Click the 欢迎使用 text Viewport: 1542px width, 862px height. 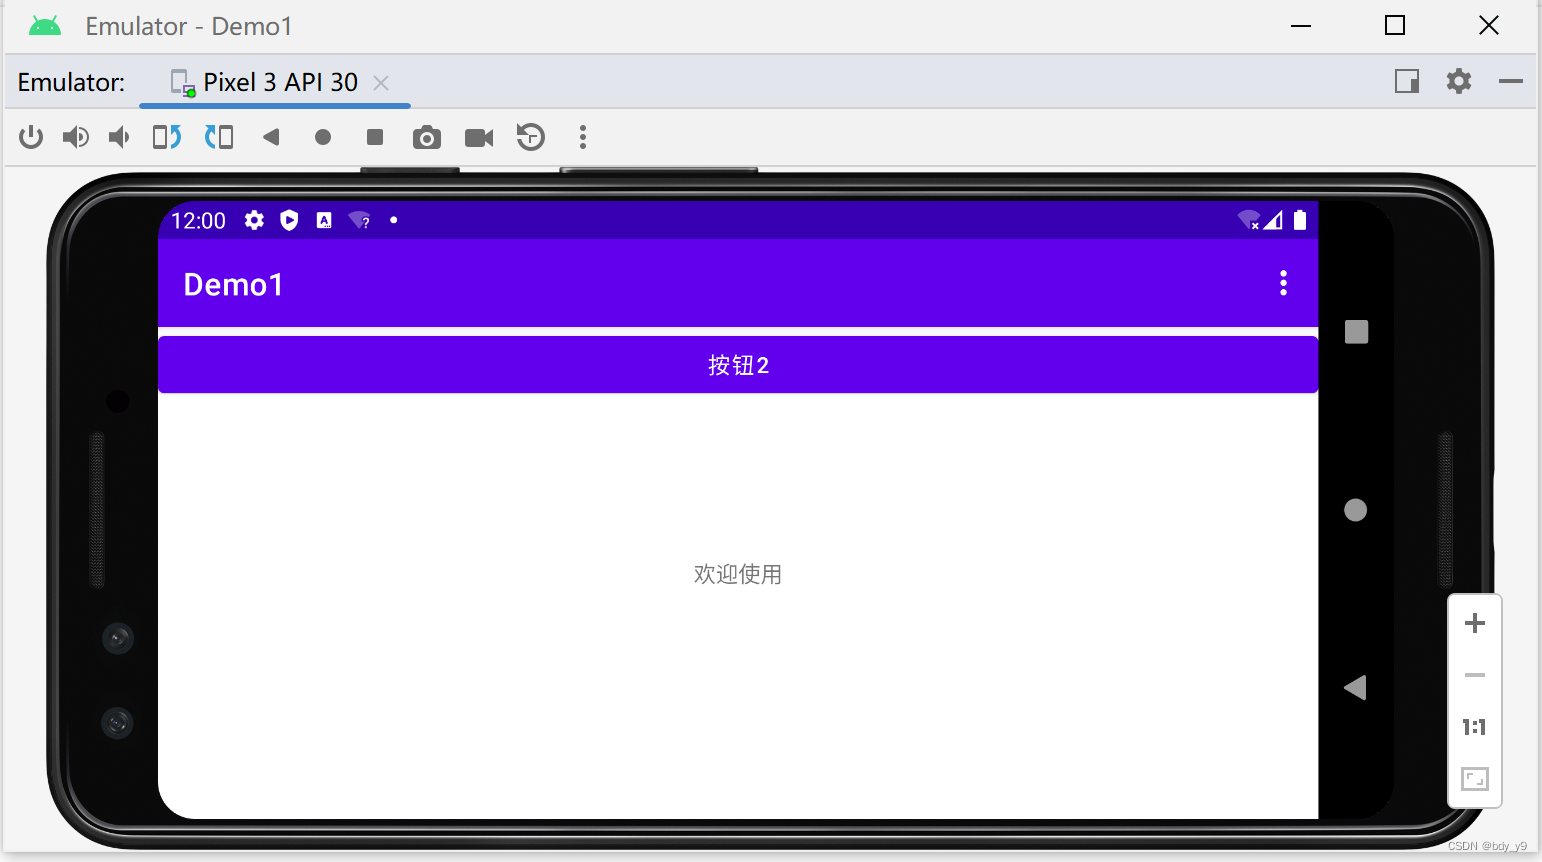point(738,574)
